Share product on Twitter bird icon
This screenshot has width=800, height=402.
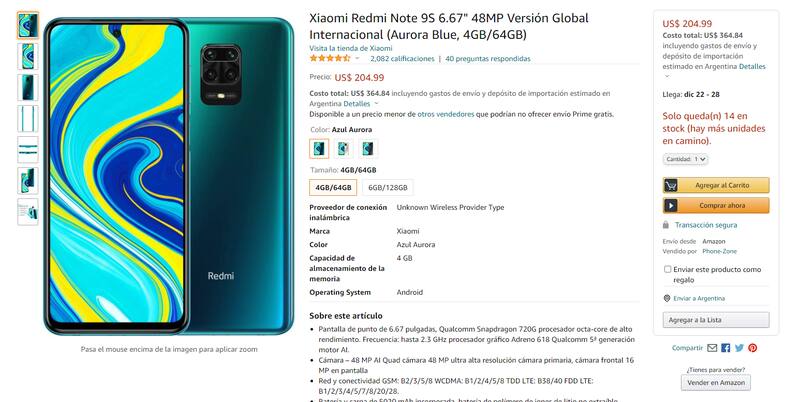click(x=739, y=348)
